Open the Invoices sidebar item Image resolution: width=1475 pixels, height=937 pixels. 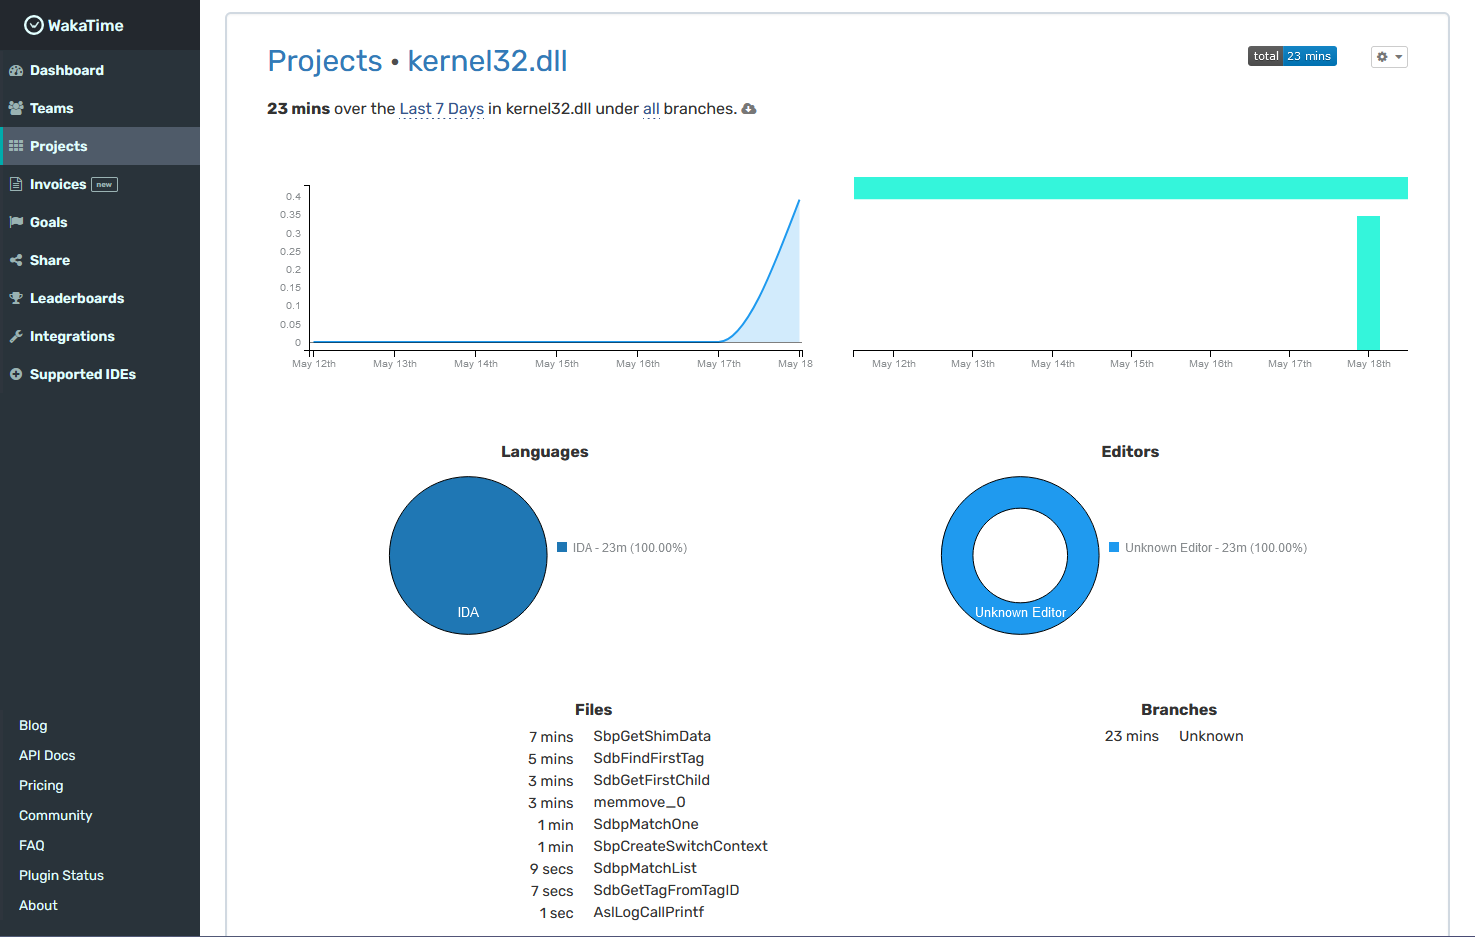(x=100, y=184)
